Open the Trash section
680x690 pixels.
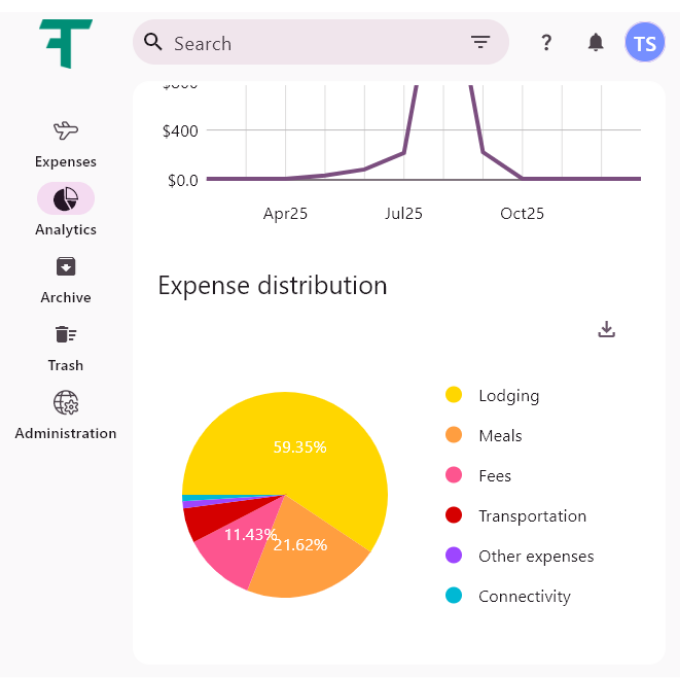[x=66, y=335]
